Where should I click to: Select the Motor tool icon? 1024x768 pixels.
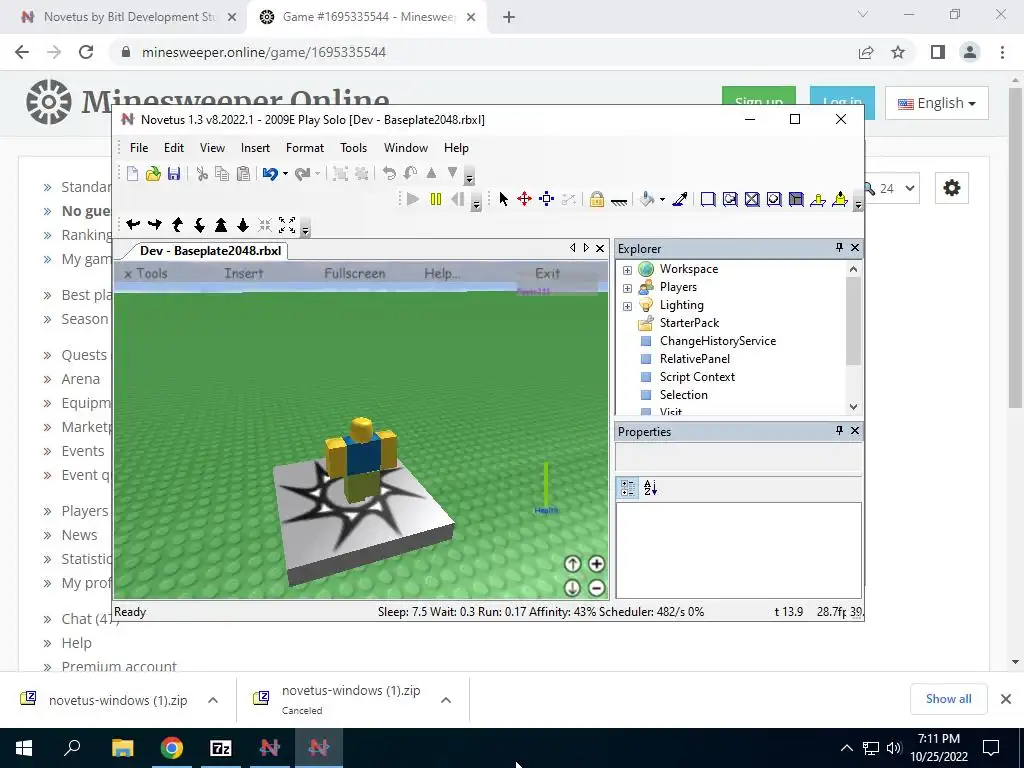point(840,199)
